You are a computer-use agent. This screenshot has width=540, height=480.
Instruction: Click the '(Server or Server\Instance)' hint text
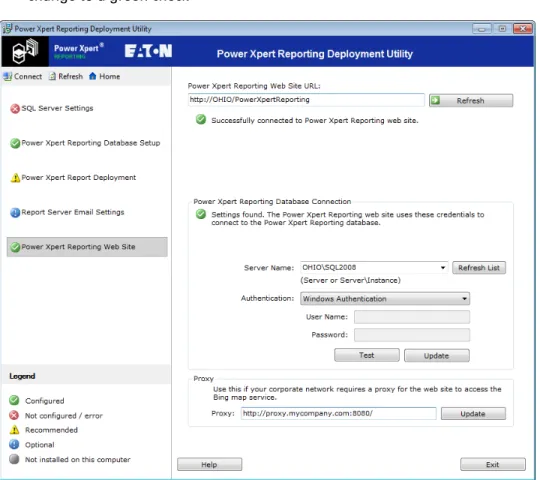click(x=351, y=280)
